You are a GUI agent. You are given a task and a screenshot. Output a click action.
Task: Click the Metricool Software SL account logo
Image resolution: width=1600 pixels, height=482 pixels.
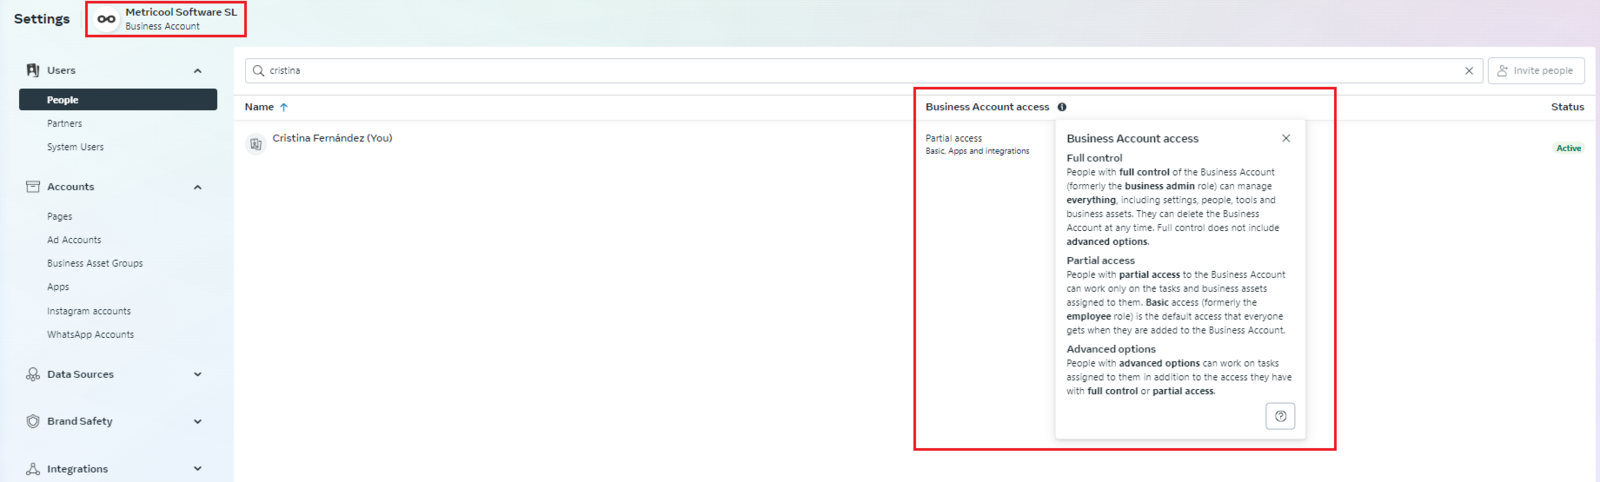(x=106, y=19)
